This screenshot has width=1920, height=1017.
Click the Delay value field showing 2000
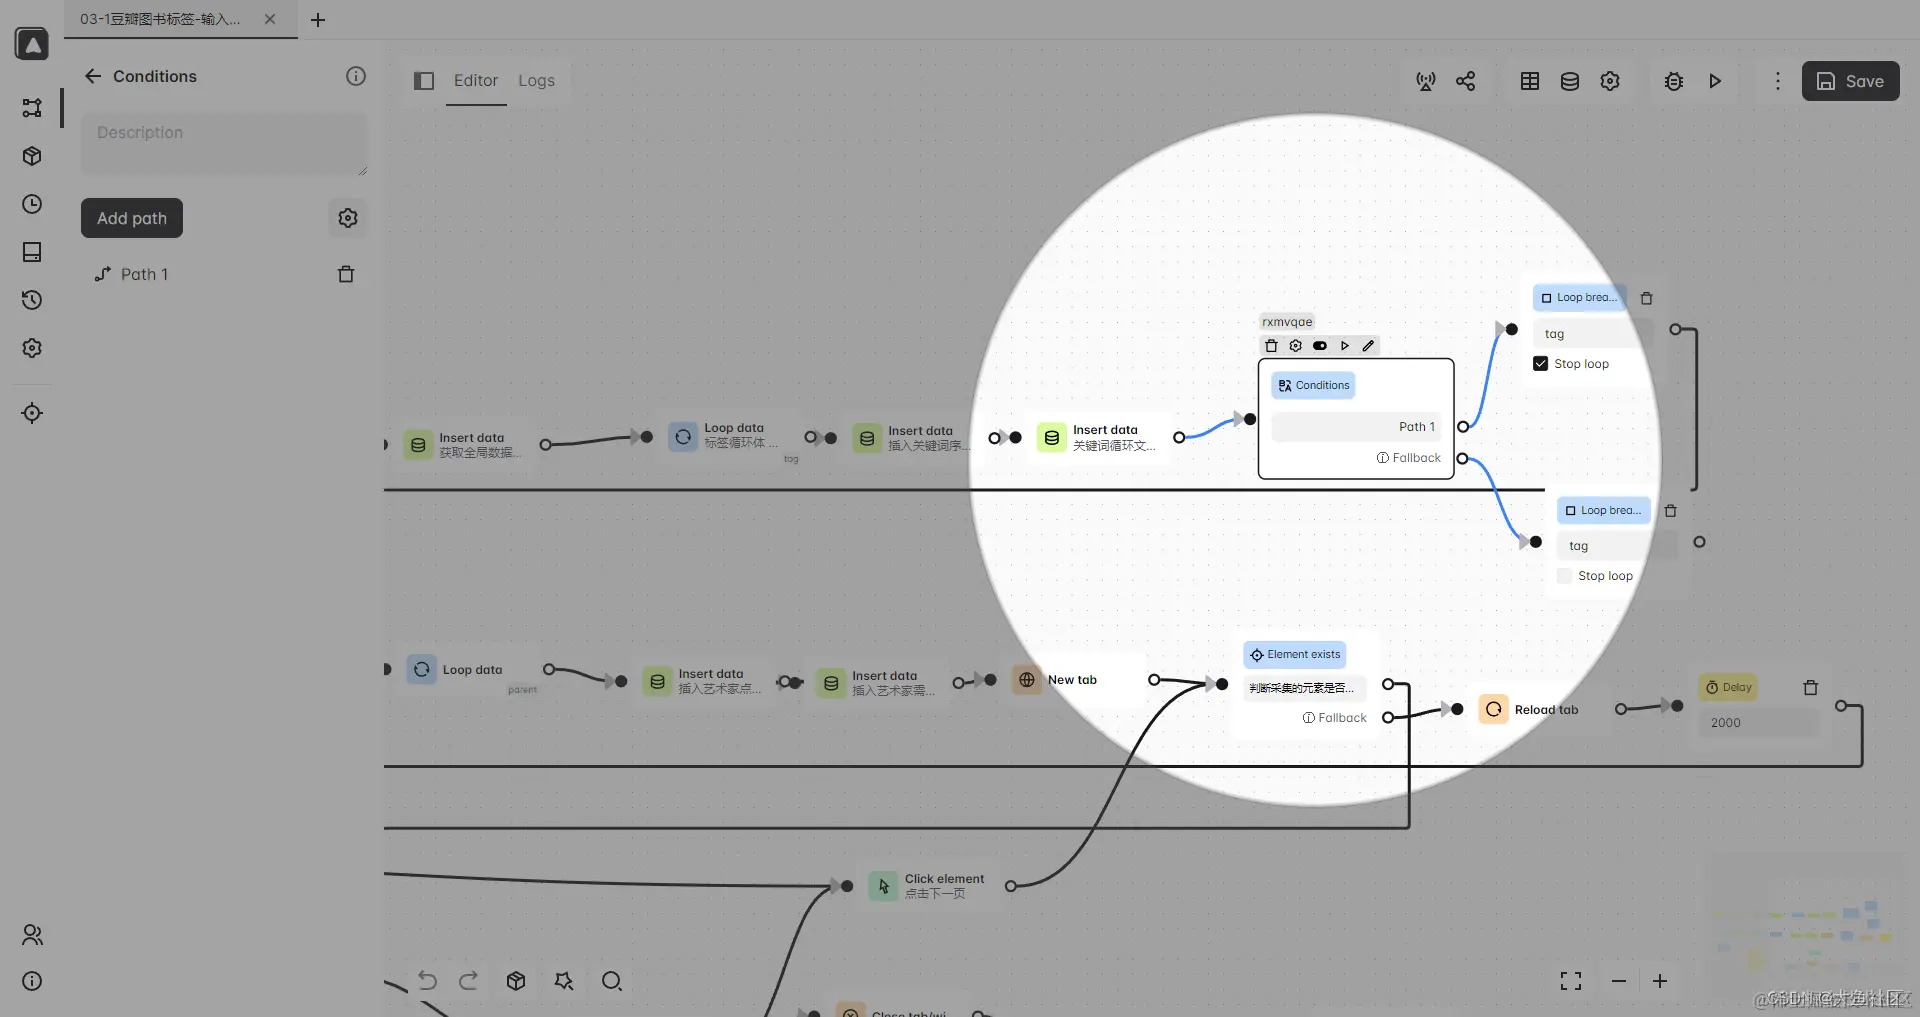pyautogui.click(x=1758, y=723)
